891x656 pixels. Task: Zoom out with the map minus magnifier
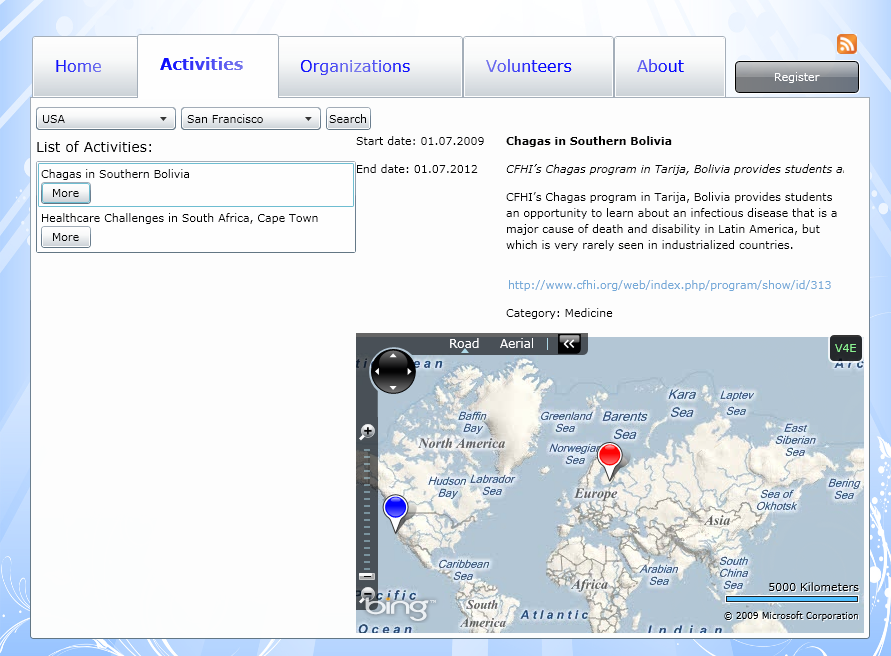[x=367, y=595]
